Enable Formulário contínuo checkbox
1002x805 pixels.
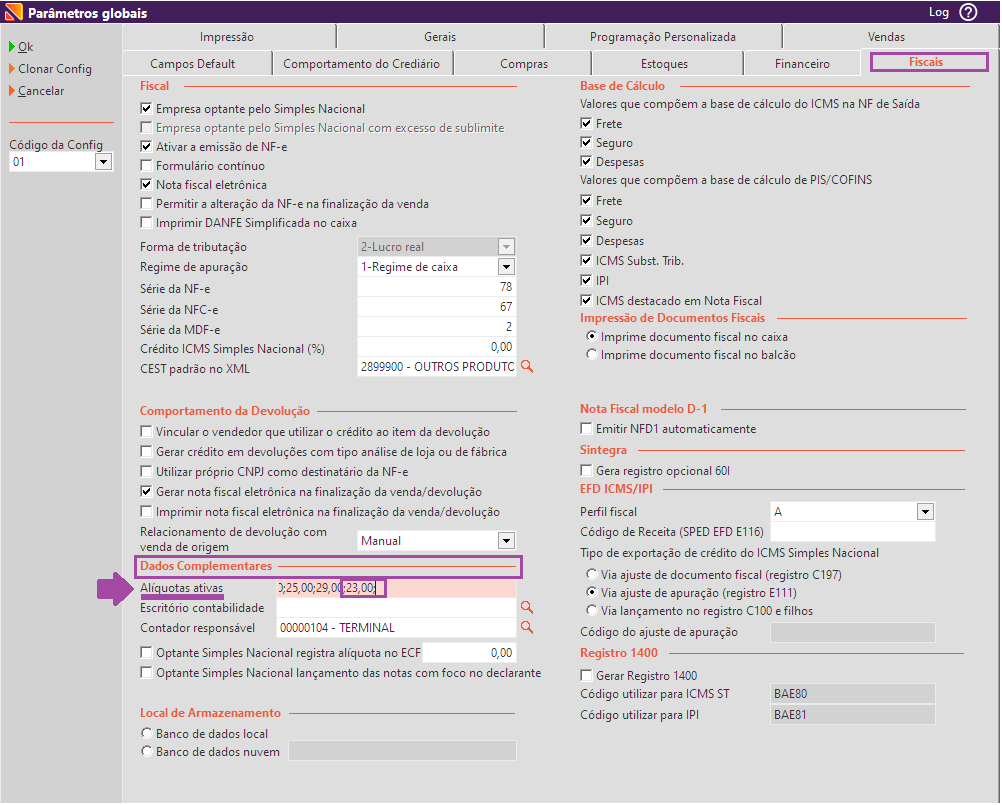146,165
